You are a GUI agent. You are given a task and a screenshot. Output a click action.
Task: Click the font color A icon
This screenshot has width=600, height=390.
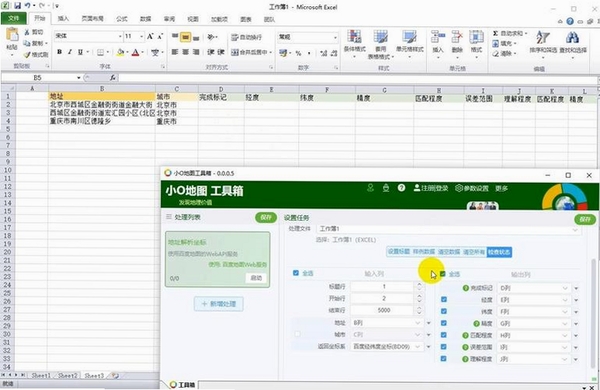(x=135, y=52)
